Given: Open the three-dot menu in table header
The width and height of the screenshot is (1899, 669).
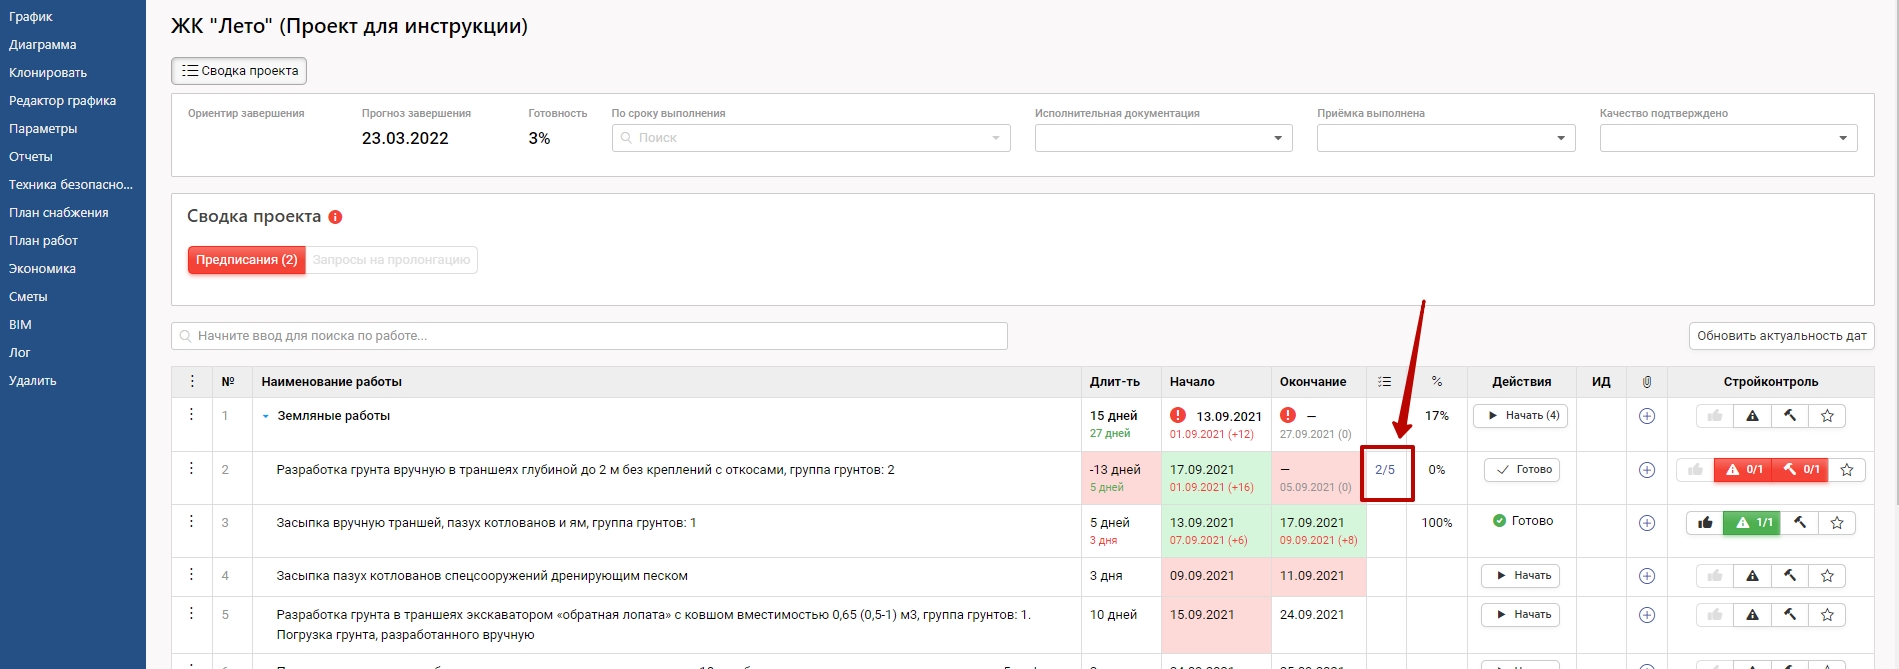Looking at the screenshot, I should point(192,381).
